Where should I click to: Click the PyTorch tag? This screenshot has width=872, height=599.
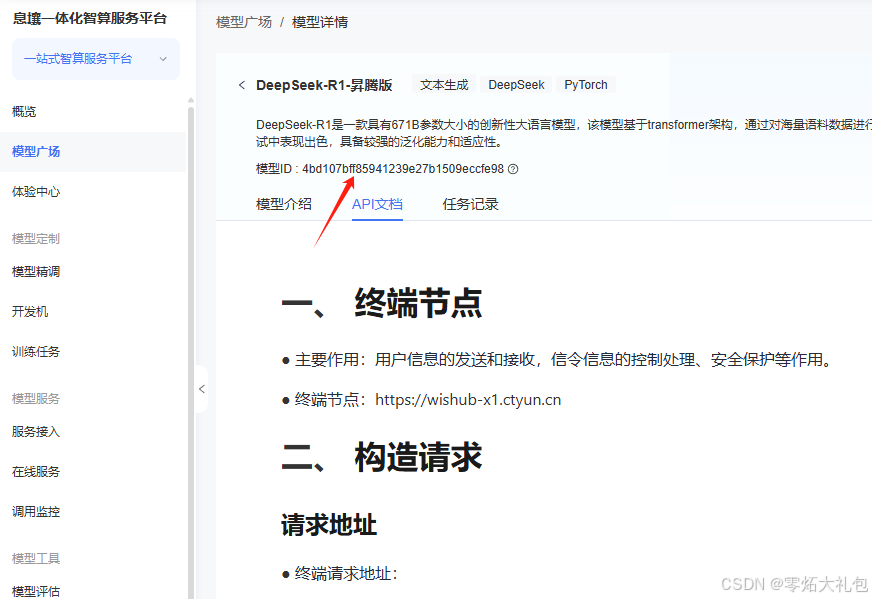[586, 85]
